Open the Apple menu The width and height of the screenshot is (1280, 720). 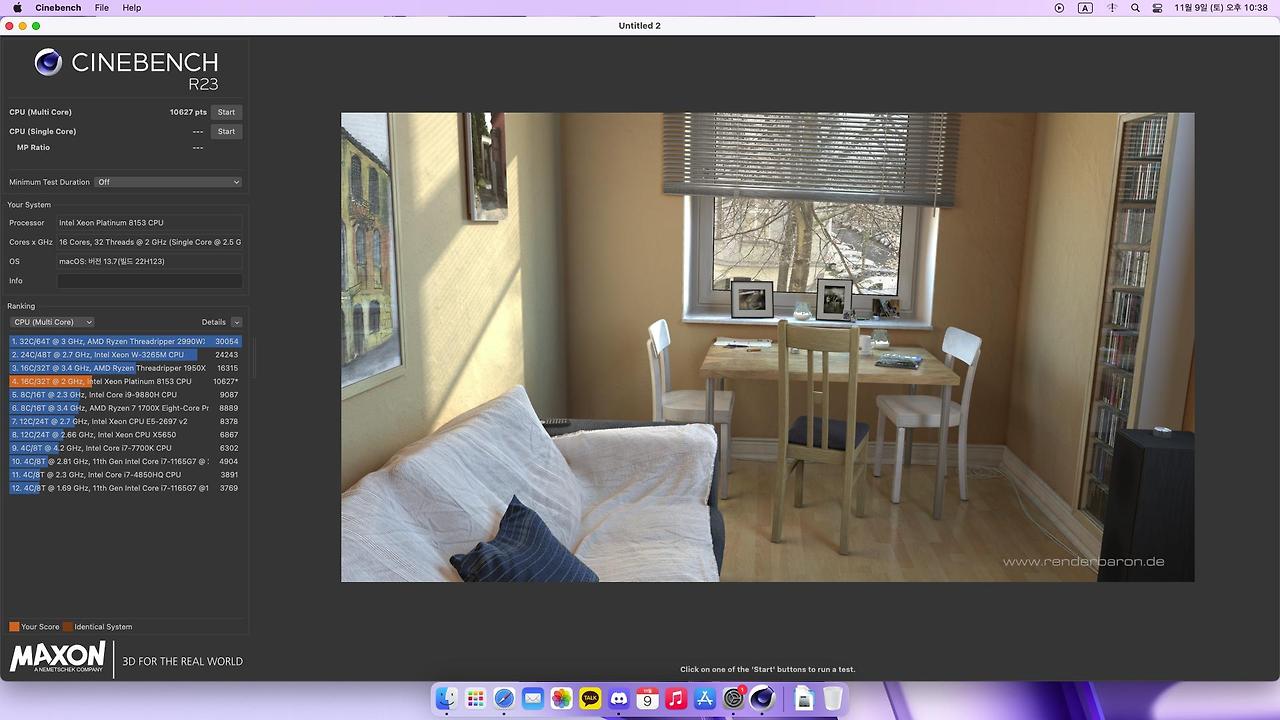pos(17,8)
